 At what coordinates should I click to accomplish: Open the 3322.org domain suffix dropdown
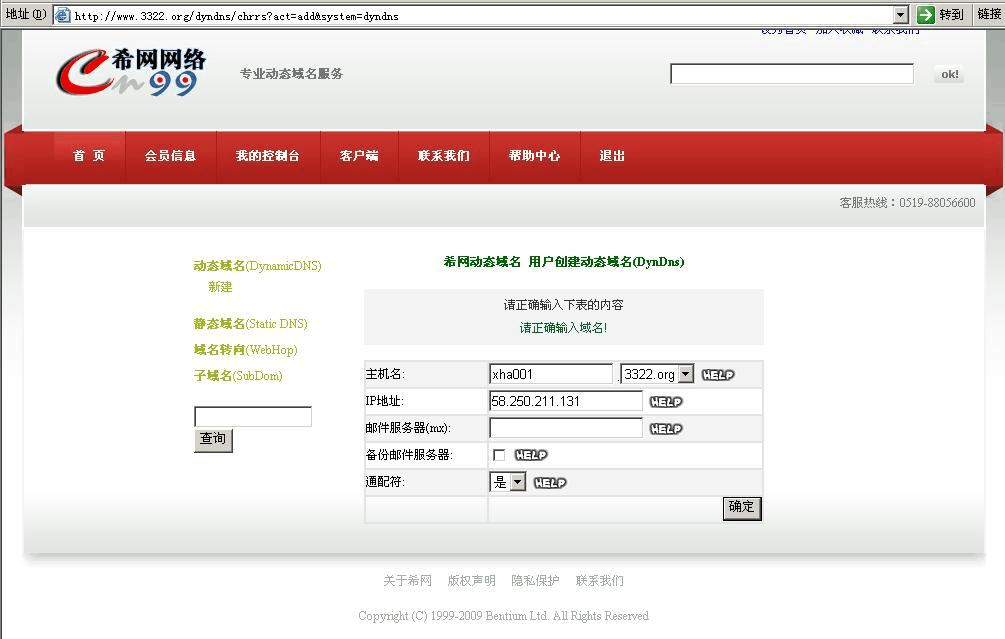click(x=685, y=374)
